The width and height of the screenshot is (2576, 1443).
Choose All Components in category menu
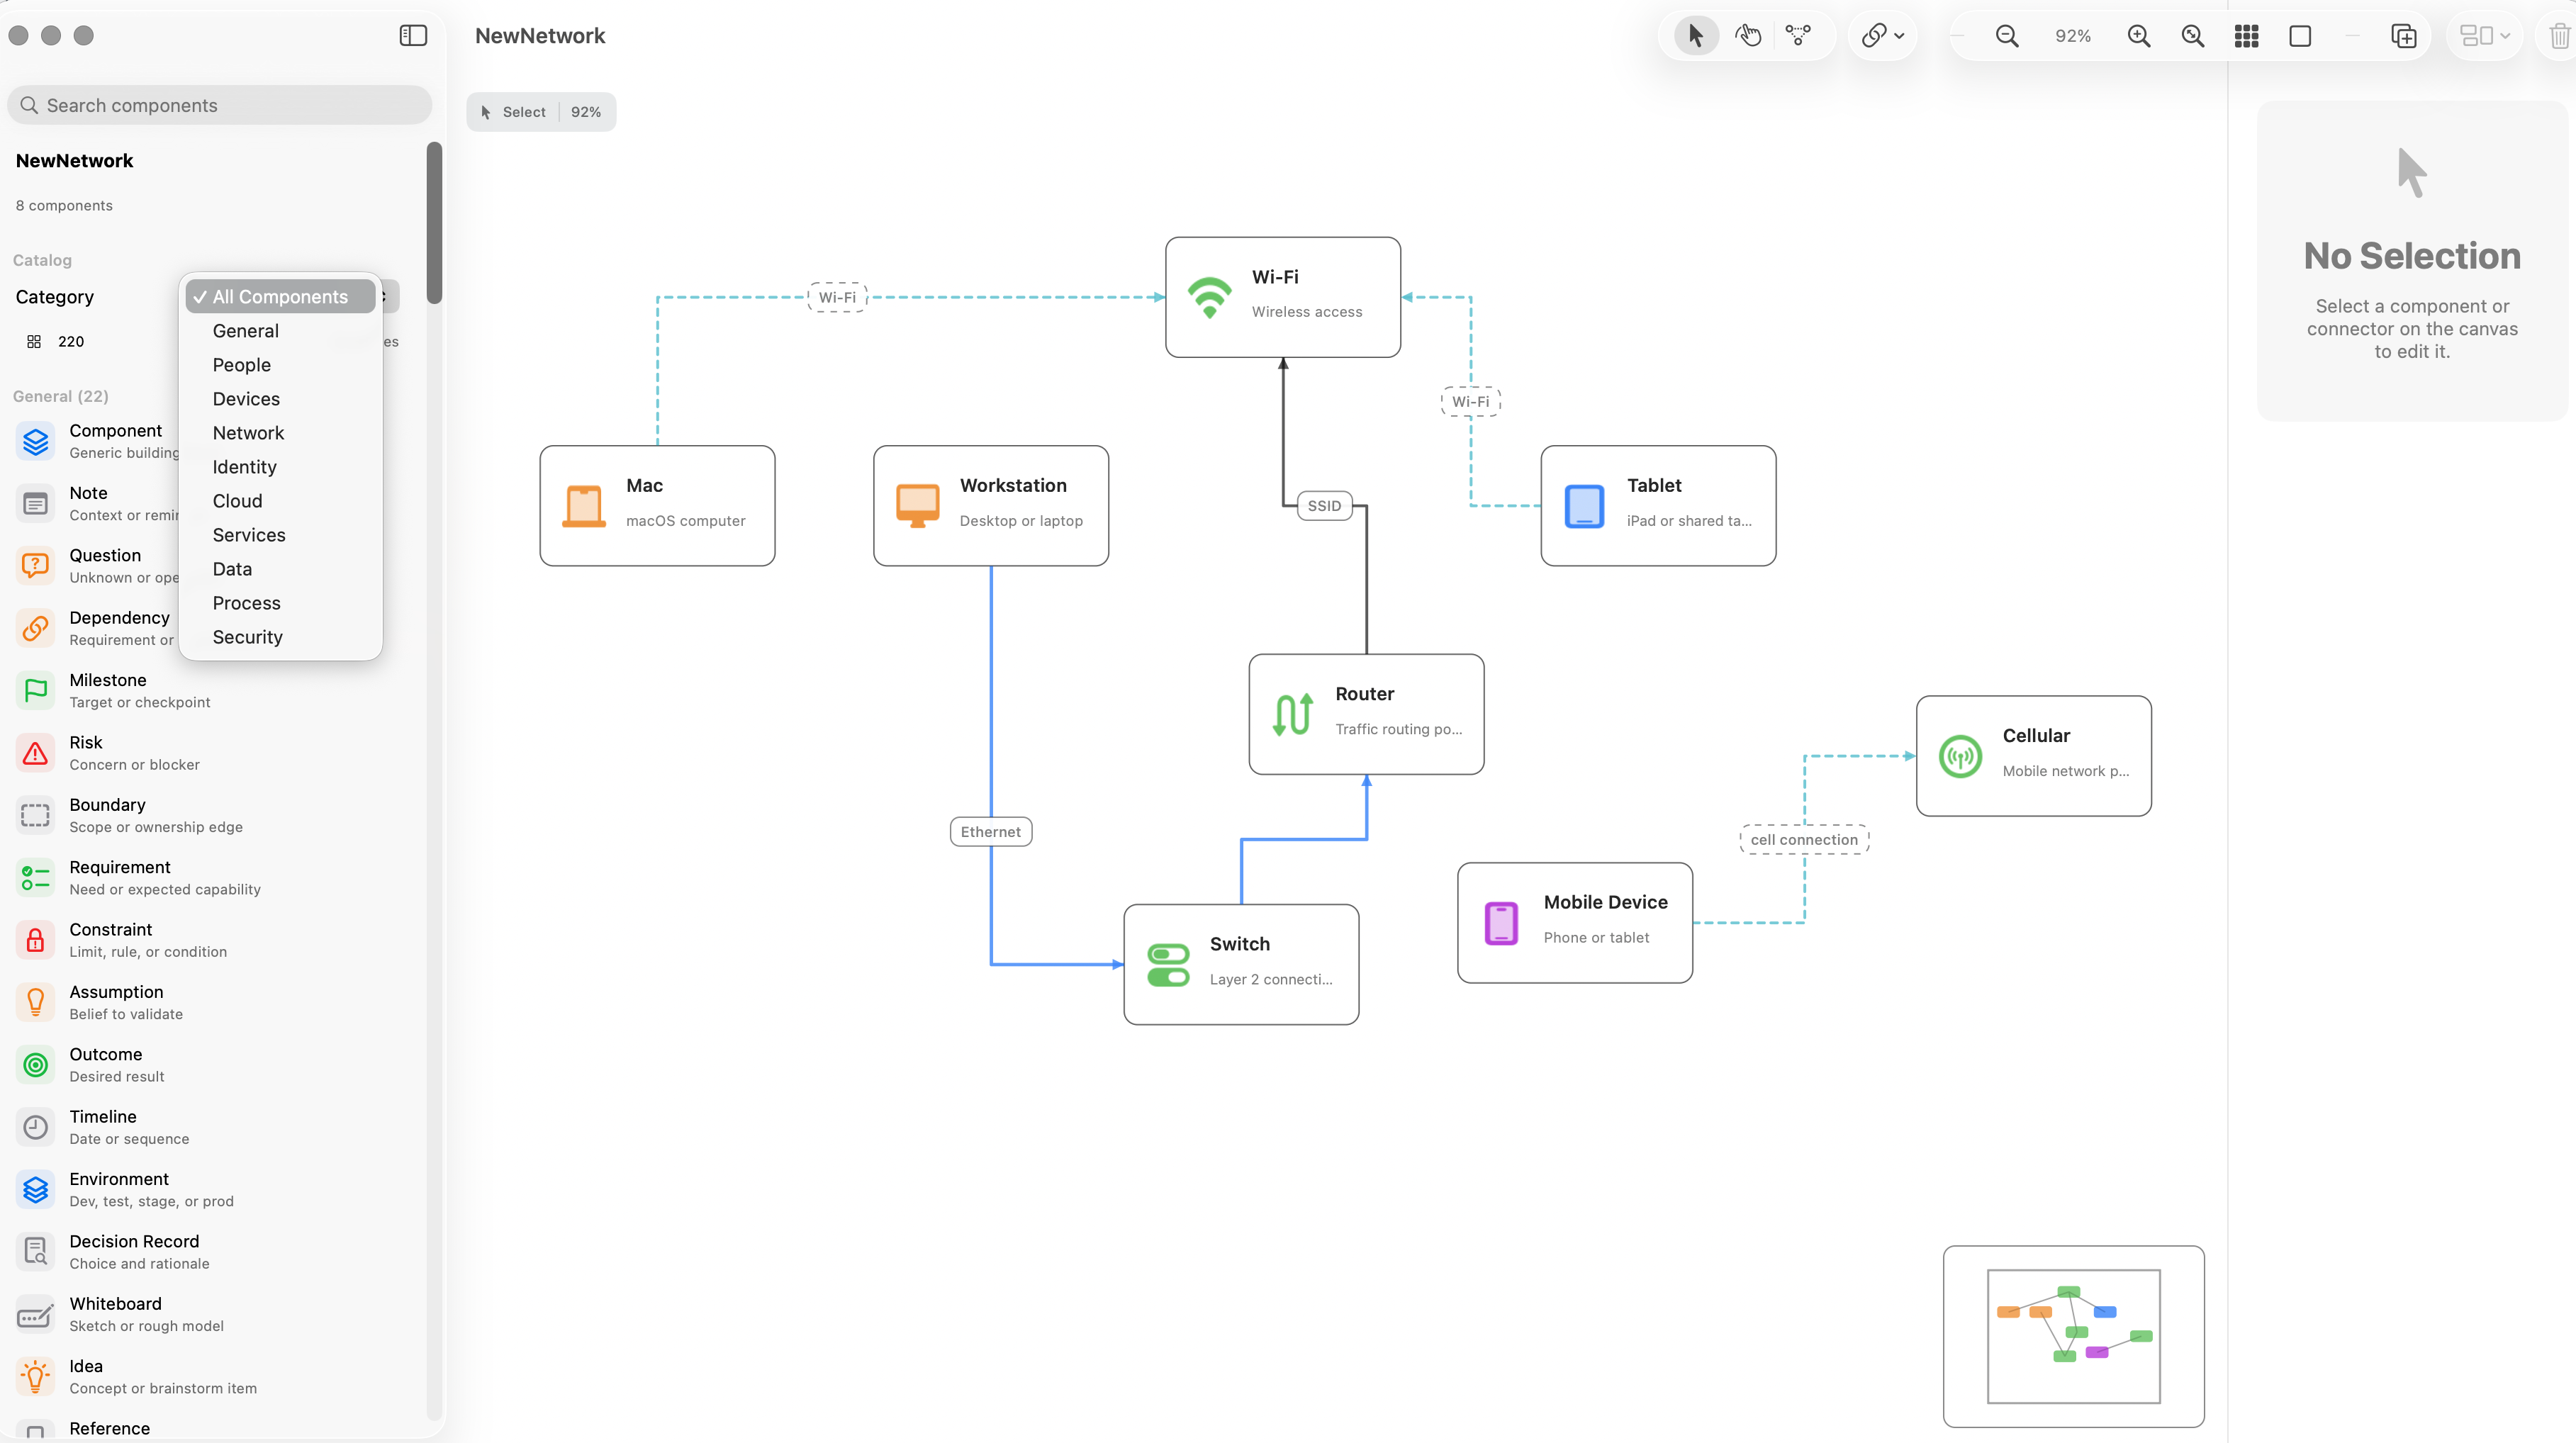click(280, 296)
